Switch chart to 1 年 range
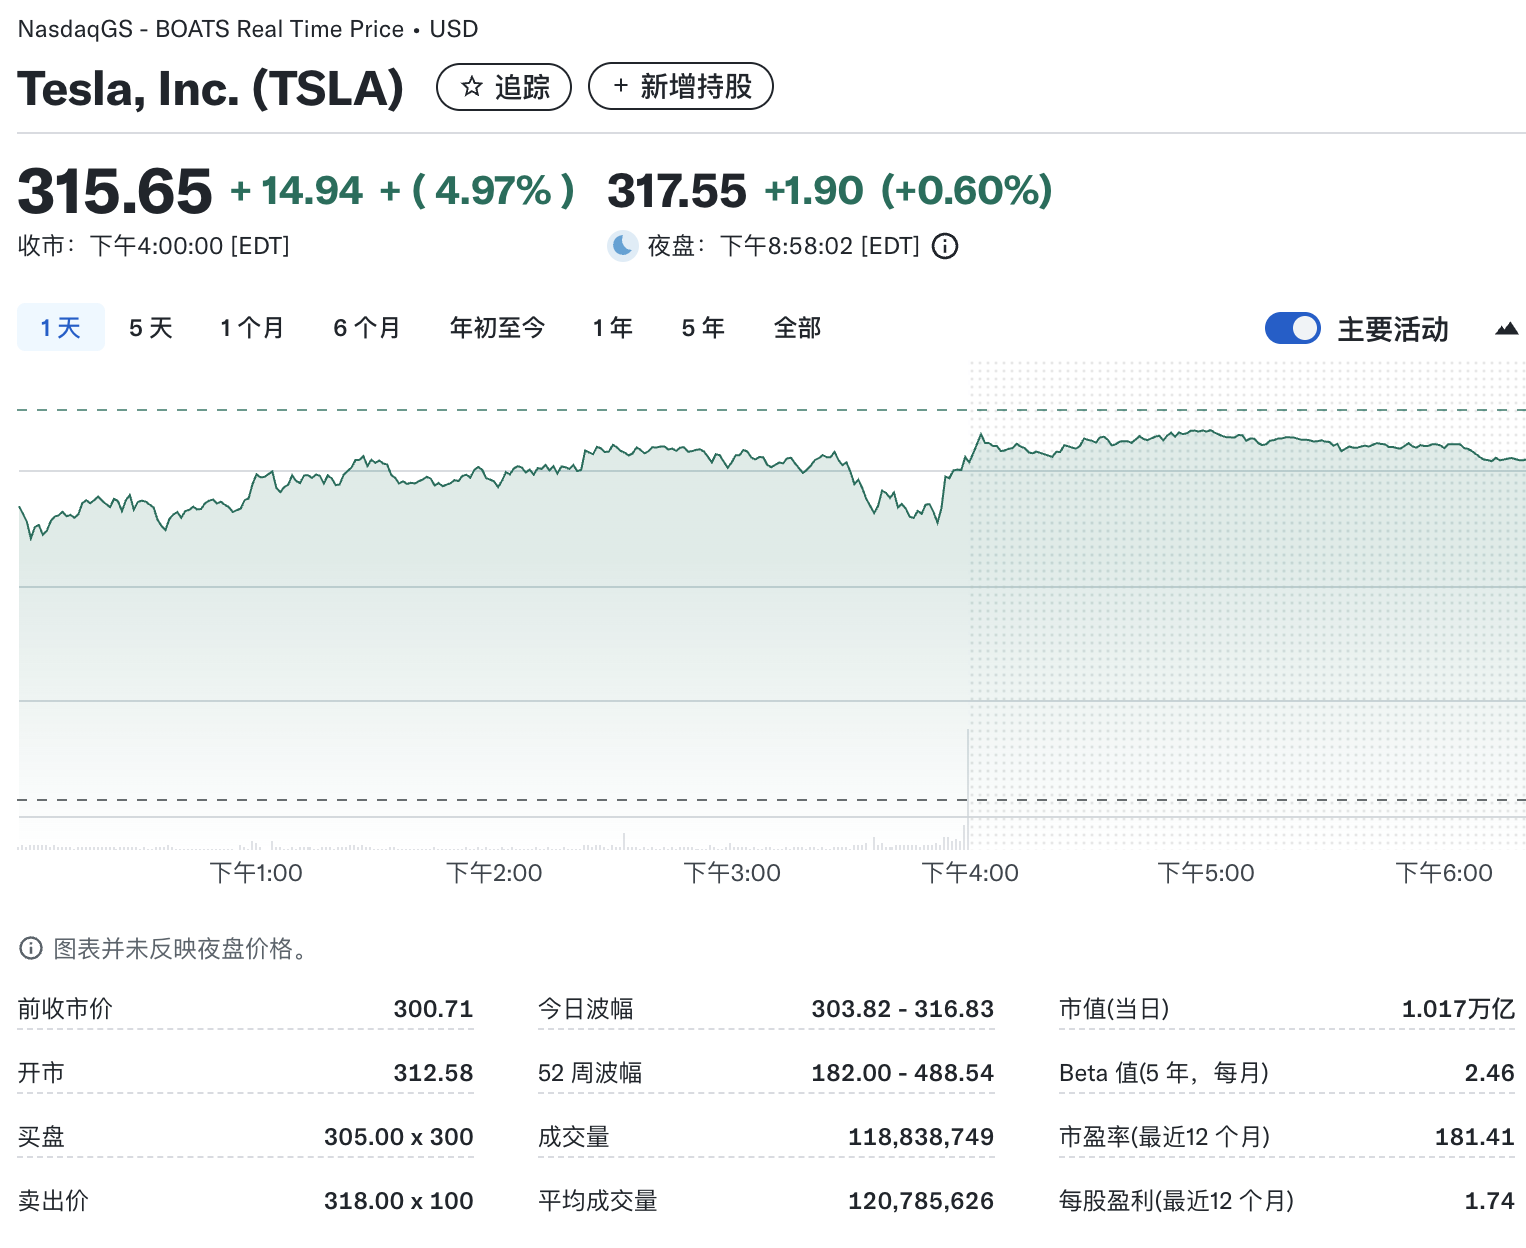The image size is (1526, 1248). (x=613, y=328)
